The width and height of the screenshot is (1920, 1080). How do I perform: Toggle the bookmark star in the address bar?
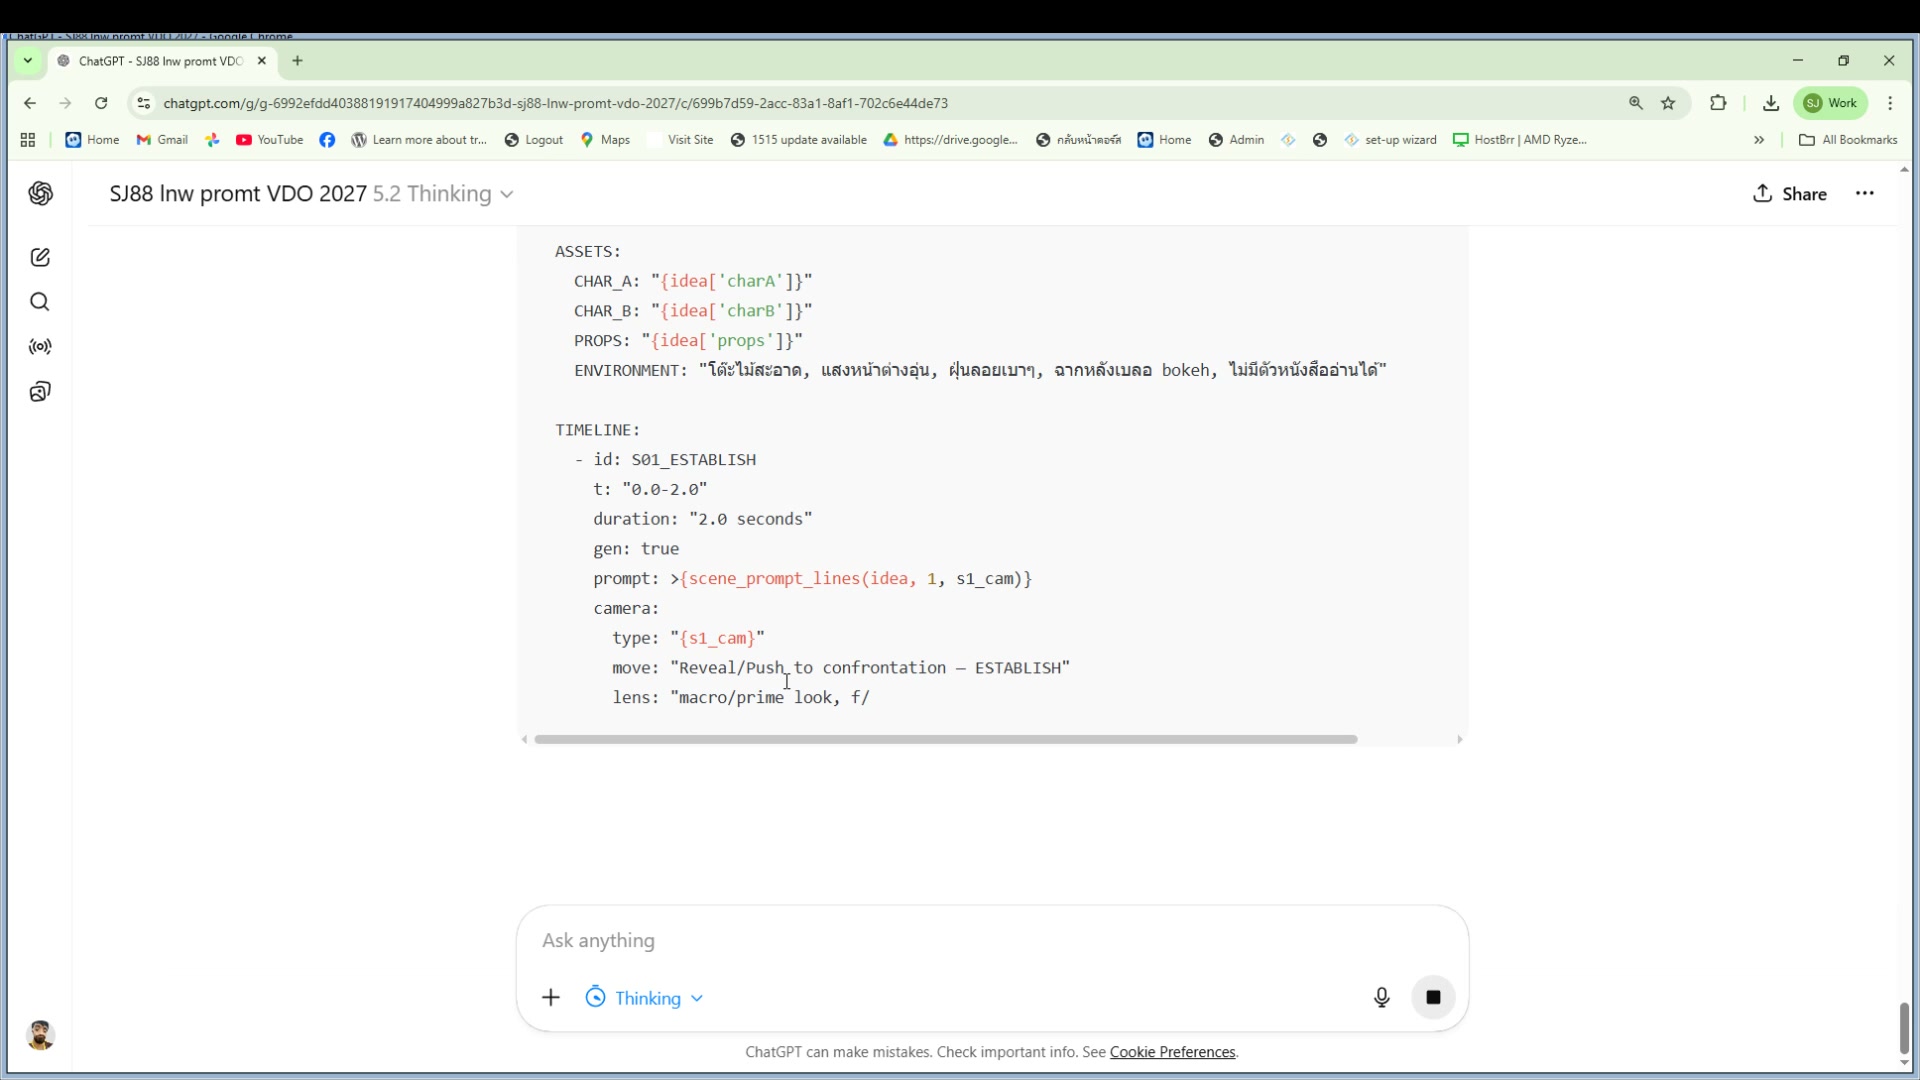(1669, 103)
